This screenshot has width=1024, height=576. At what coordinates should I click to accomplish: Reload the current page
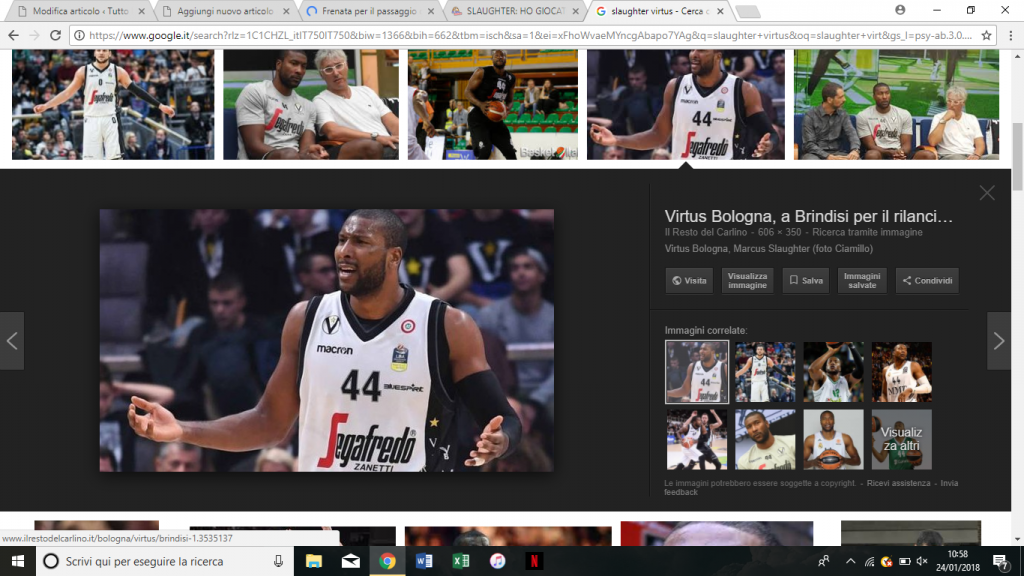(56, 35)
